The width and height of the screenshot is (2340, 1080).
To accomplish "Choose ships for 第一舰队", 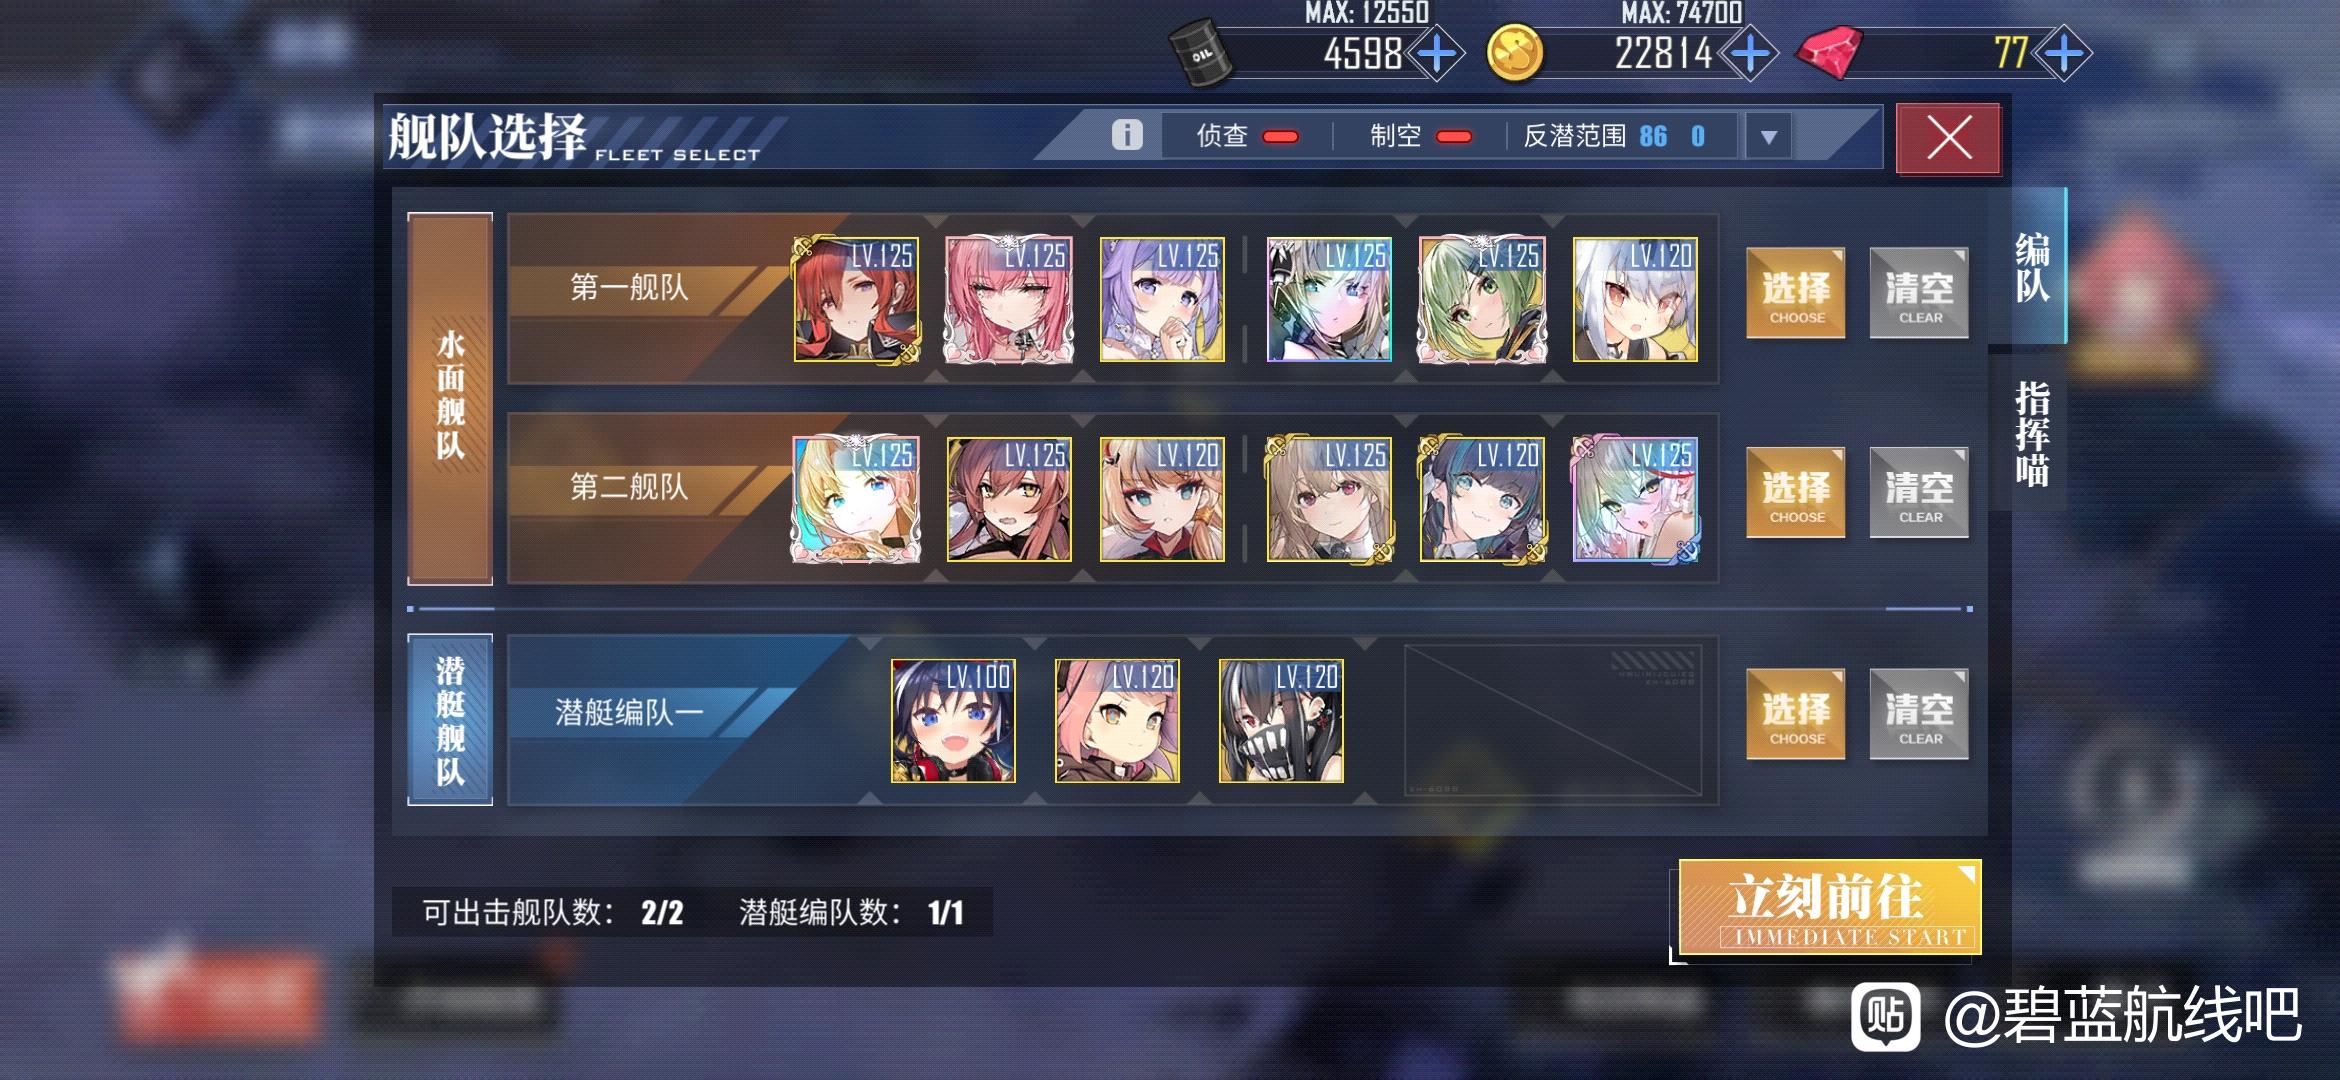I will click(x=1796, y=293).
